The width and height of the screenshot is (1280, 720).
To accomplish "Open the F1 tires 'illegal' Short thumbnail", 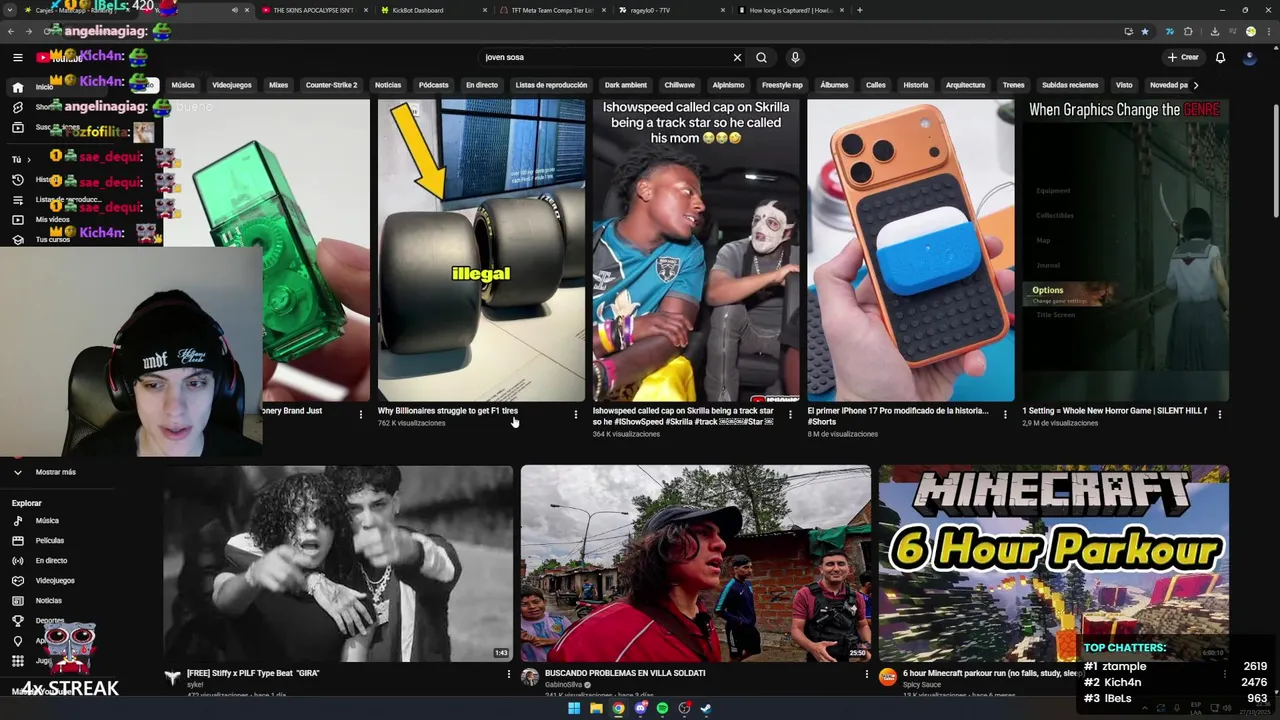I will click(481, 250).
